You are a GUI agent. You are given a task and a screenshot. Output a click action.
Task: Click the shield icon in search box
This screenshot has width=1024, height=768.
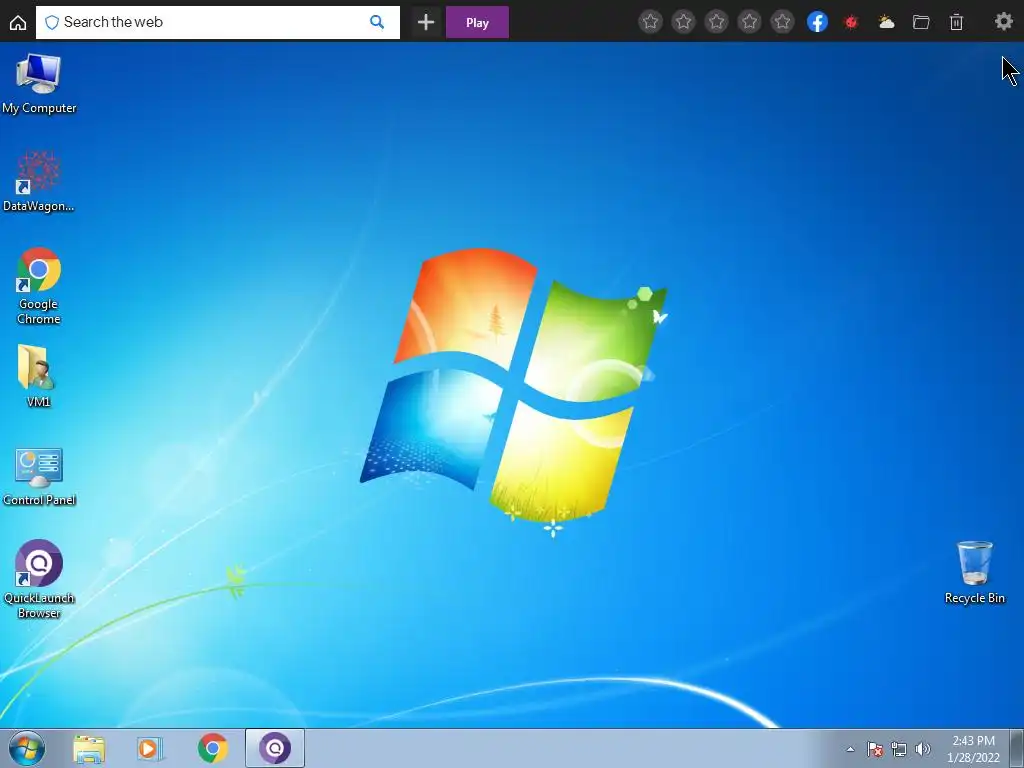(52, 22)
